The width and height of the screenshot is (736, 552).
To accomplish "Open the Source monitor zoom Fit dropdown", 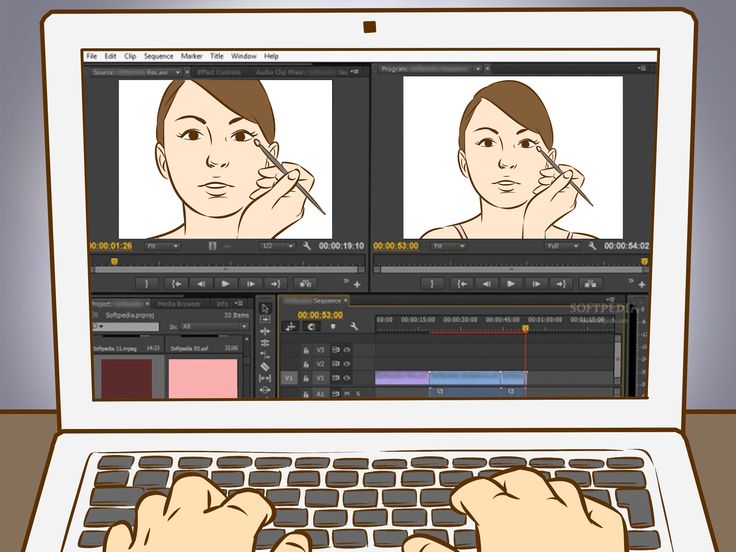I will (162, 245).
